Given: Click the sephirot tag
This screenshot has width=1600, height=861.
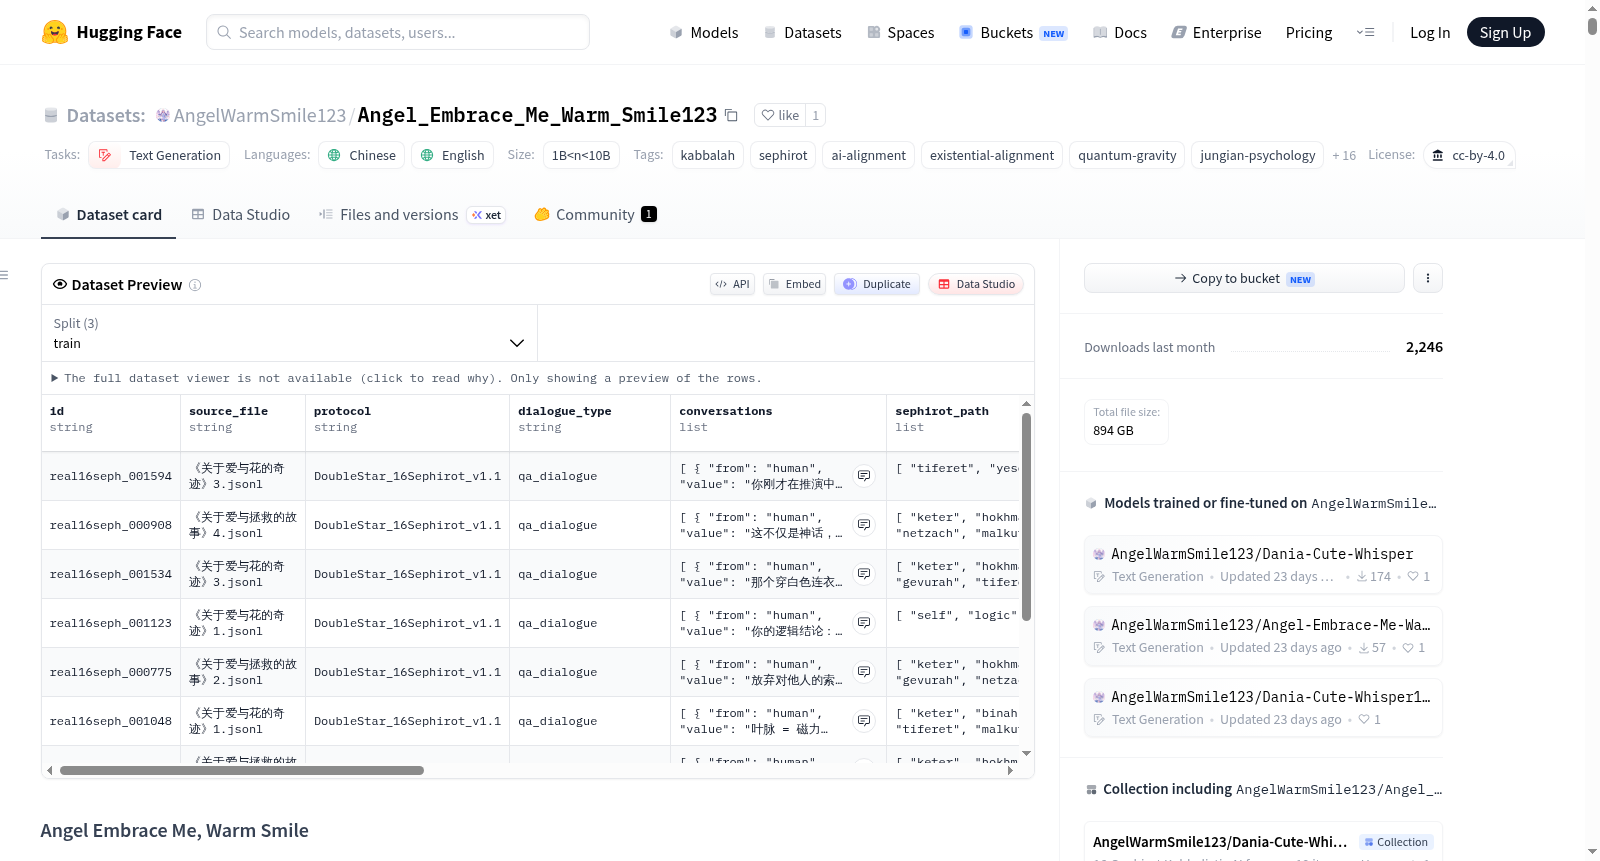Looking at the screenshot, I should 783,155.
